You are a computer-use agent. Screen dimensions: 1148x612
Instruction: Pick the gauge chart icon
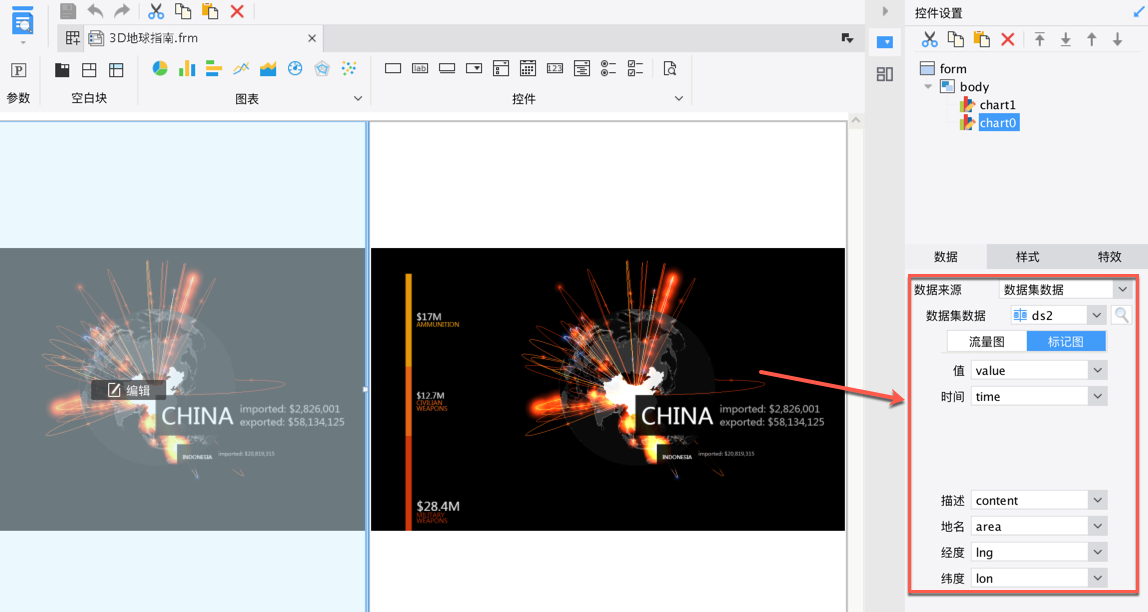click(295, 68)
